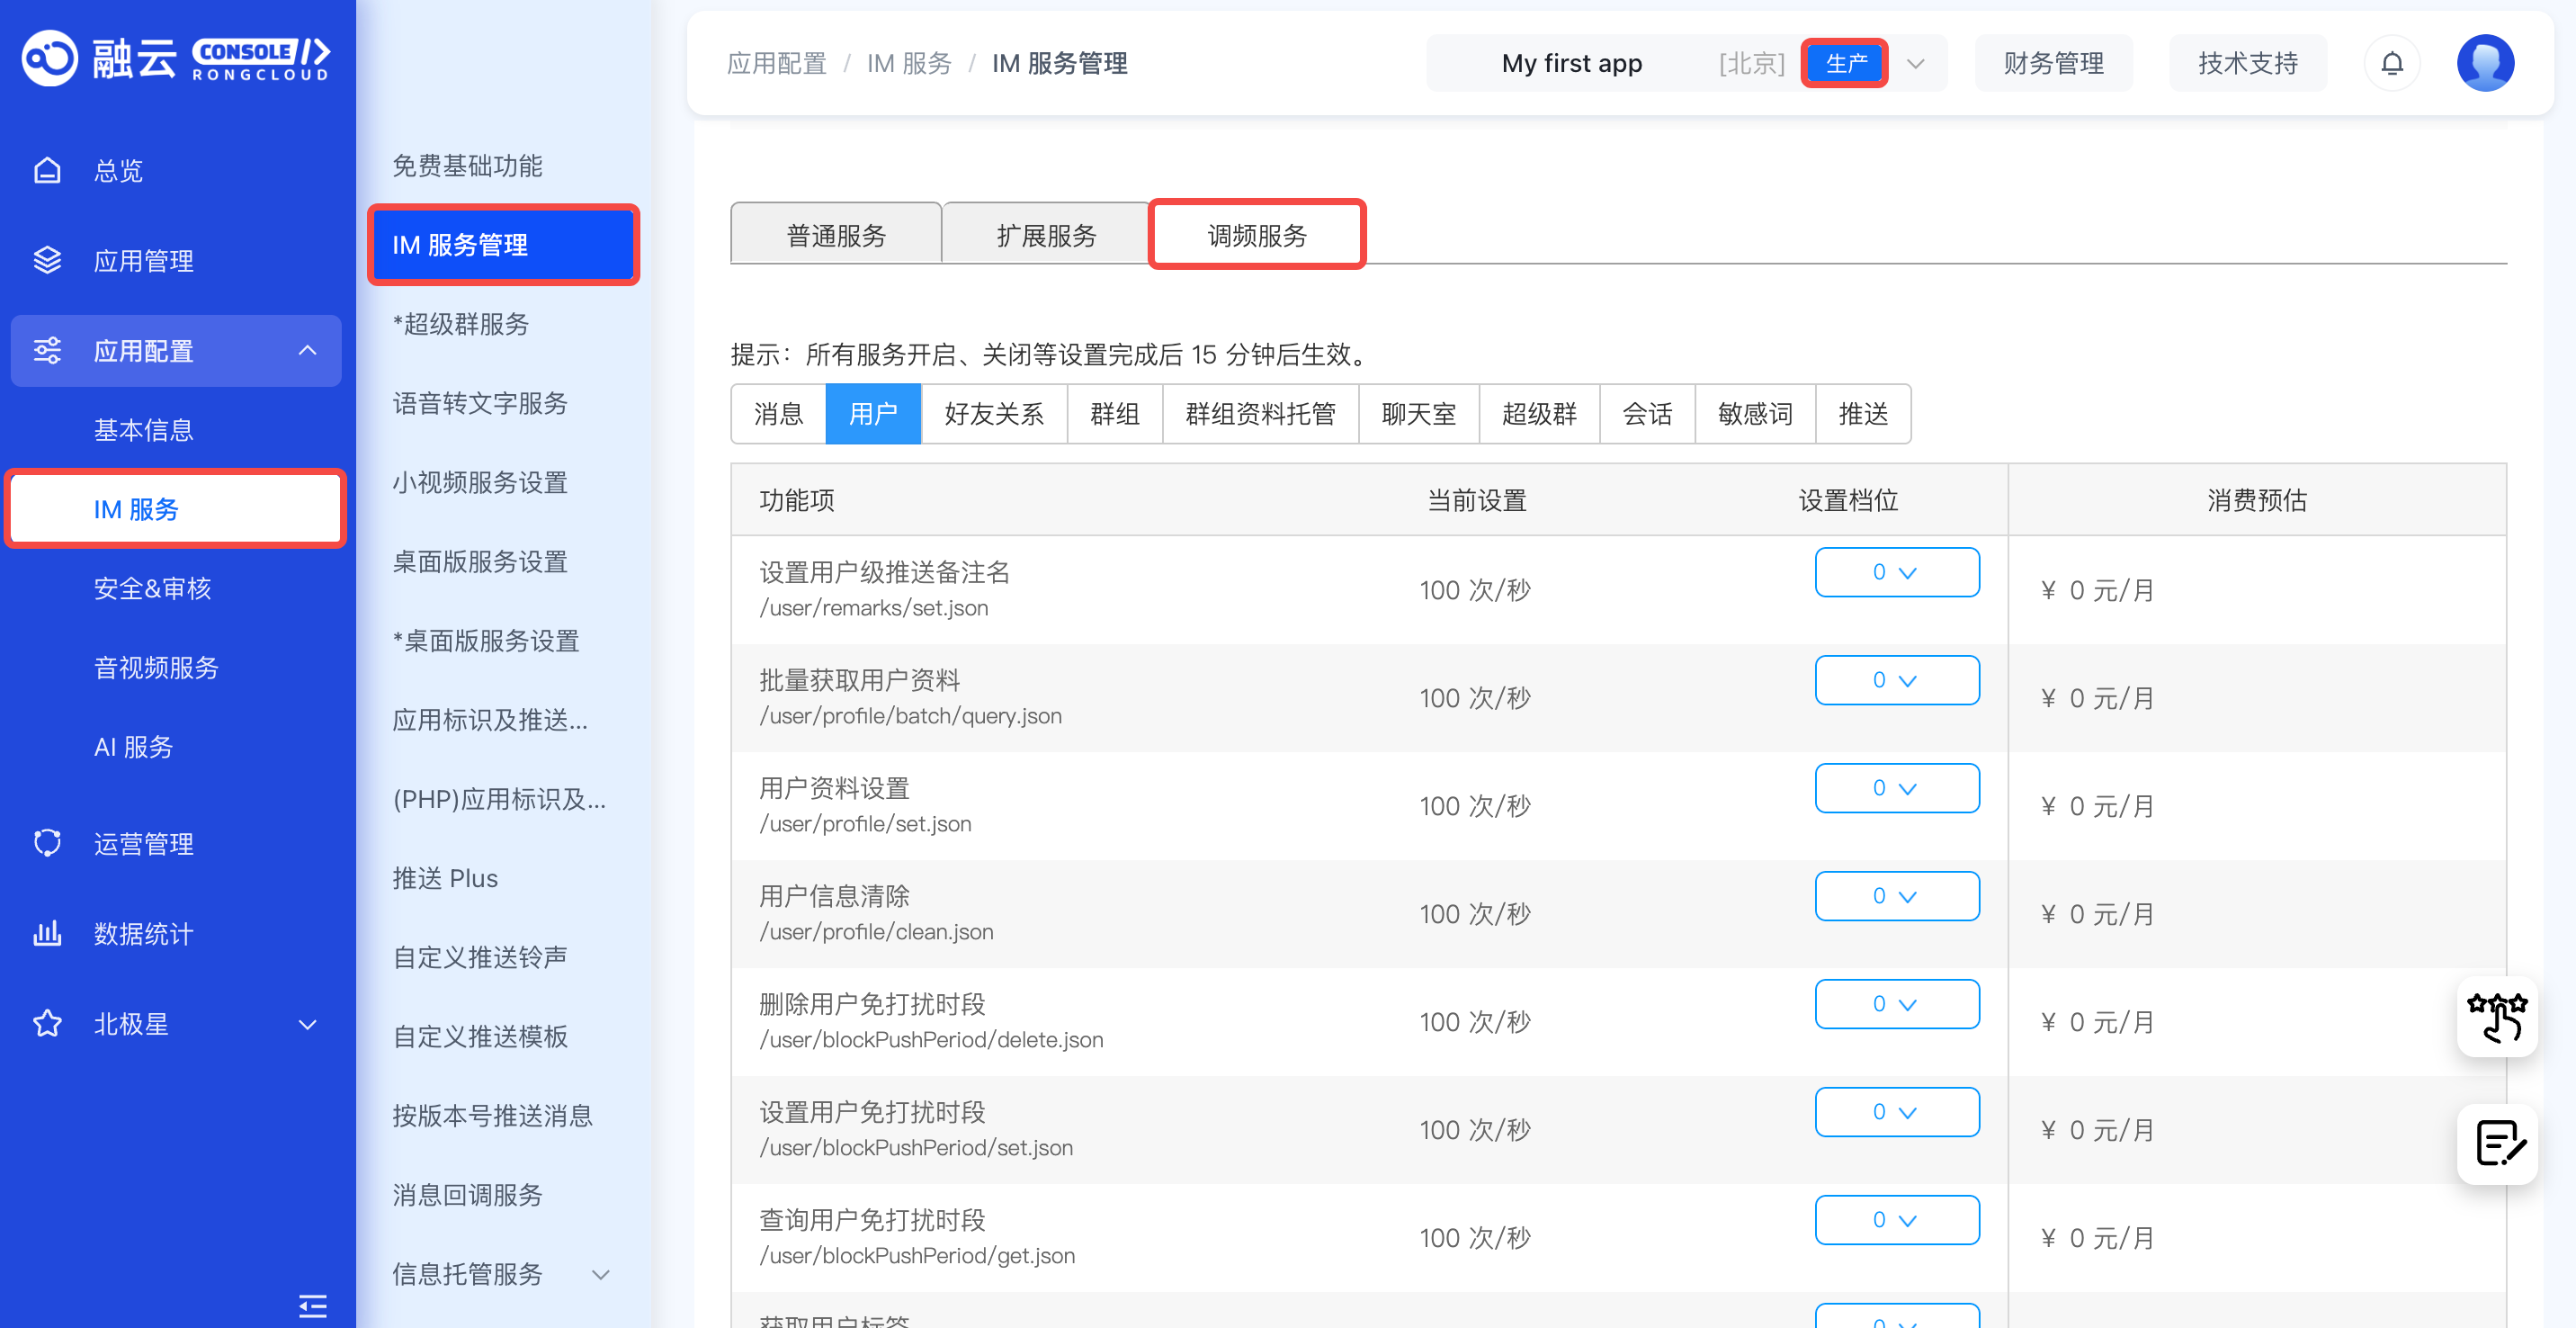
Task: Click the 运营管理 cycle icon
Action: pos(47,843)
